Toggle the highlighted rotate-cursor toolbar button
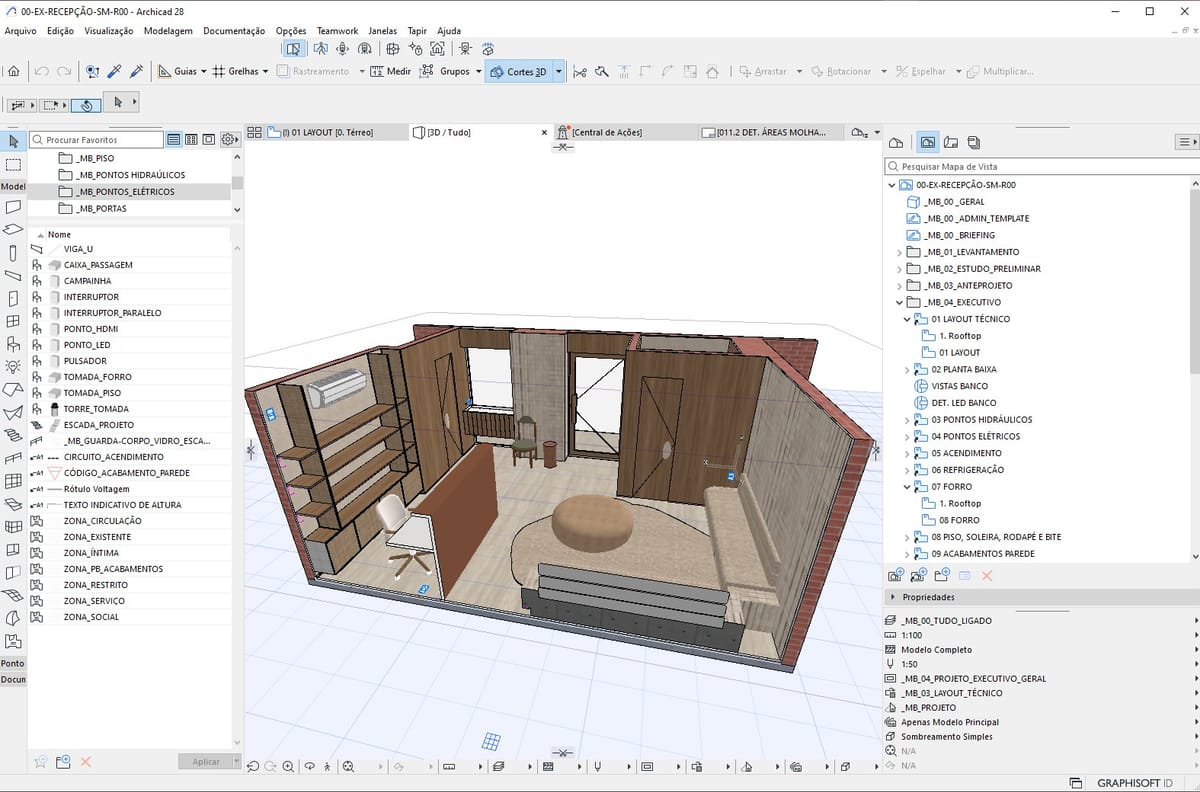The image size is (1200, 792). click(86, 104)
